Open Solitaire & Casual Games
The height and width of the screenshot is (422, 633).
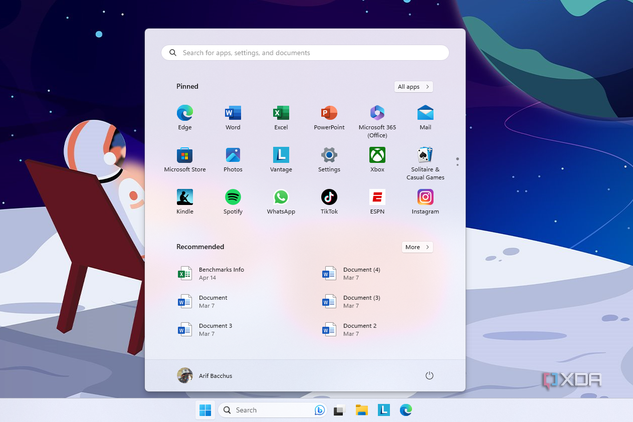(x=425, y=164)
